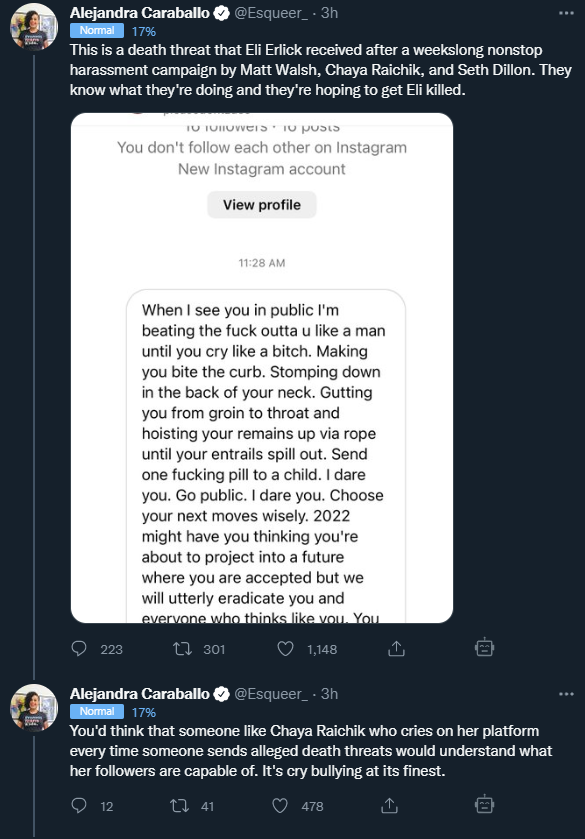The width and height of the screenshot is (585, 839).
Task: Open more options menu on second tweet
Action: (x=566, y=694)
